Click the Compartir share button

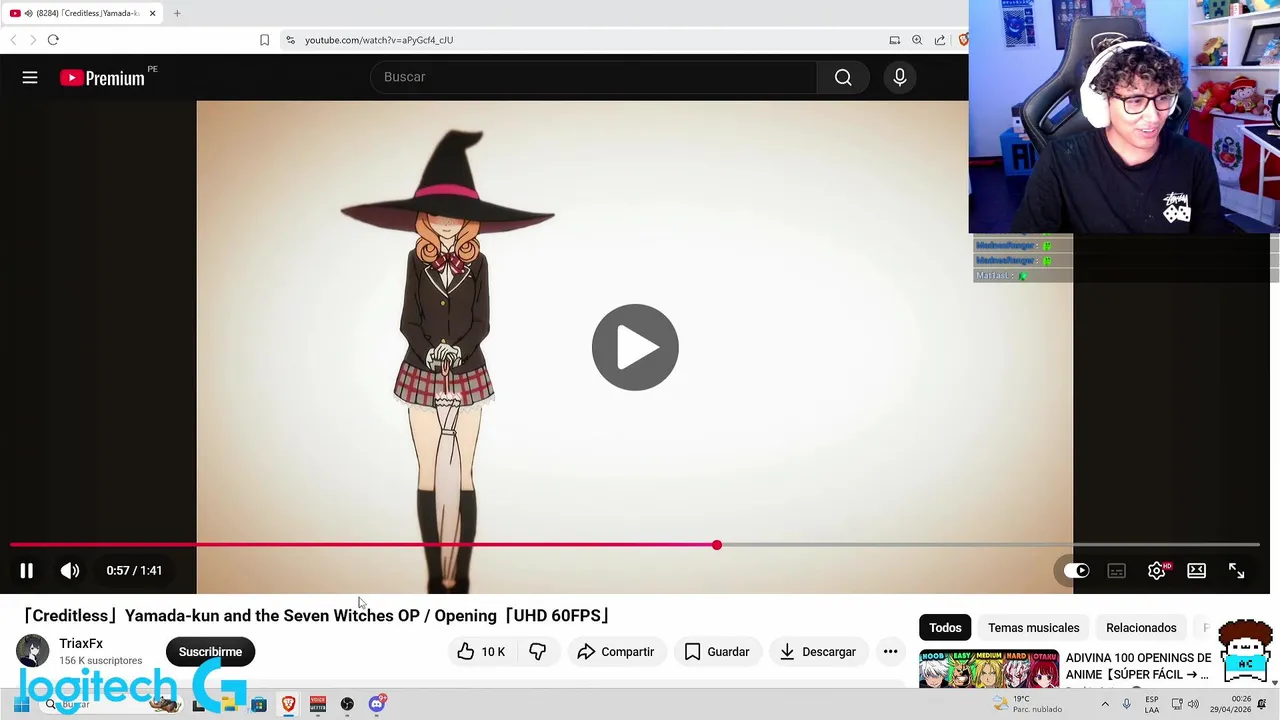[x=616, y=652]
